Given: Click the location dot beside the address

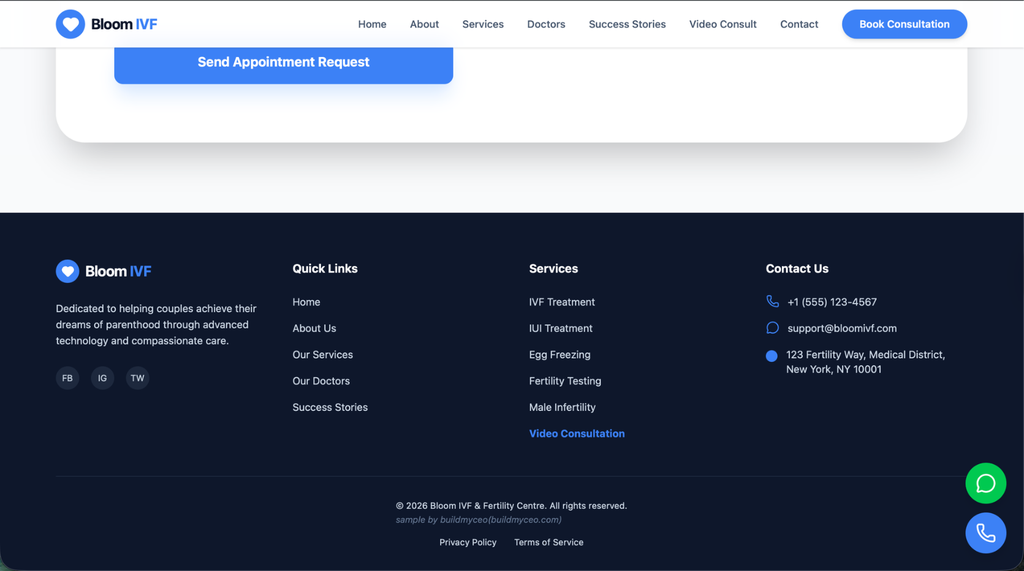Looking at the screenshot, I should pos(771,356).
